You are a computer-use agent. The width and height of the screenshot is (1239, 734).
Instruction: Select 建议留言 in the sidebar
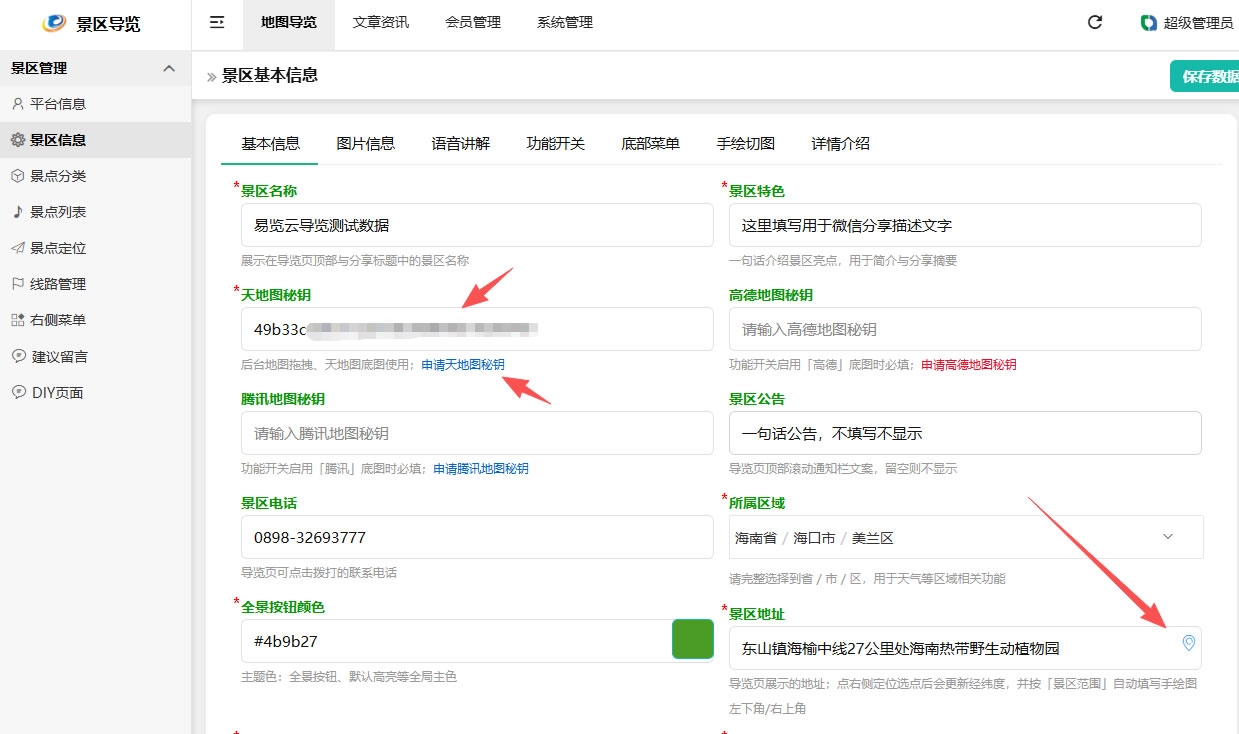tap(95, 356)
